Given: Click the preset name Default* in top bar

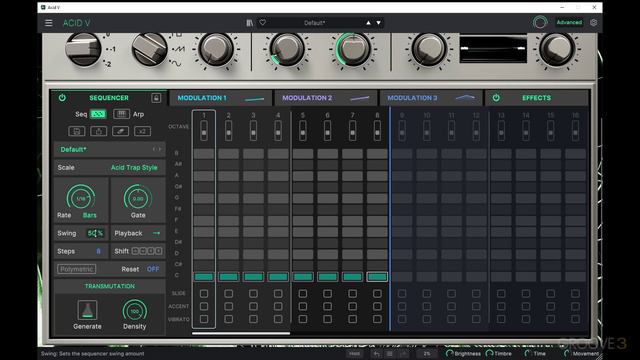Looking at the screenshot, I should coord(314,23).
